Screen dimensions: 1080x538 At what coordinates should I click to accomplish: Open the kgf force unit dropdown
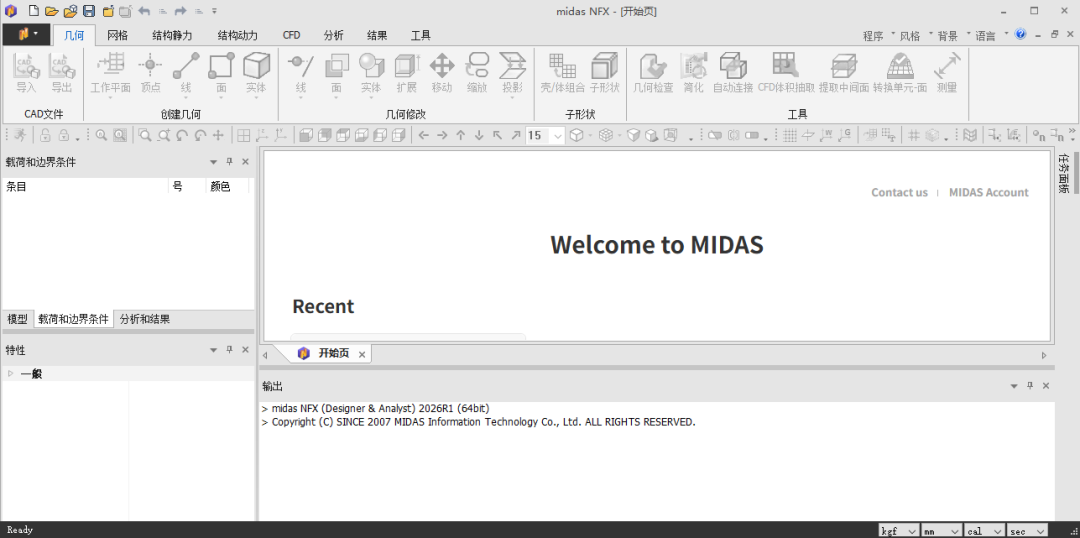(899, 531)
